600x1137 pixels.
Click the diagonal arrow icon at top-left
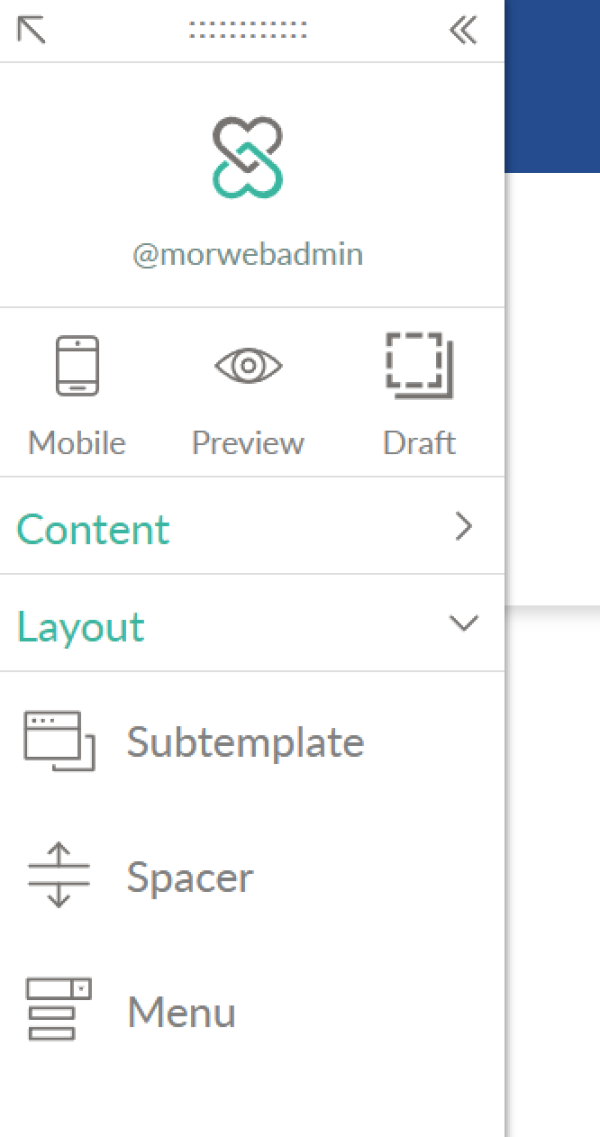coord(31,30)
